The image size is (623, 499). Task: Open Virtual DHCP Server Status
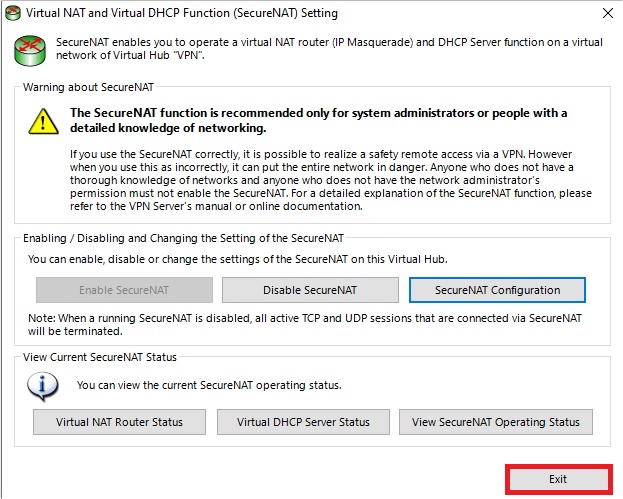[303, 422]
